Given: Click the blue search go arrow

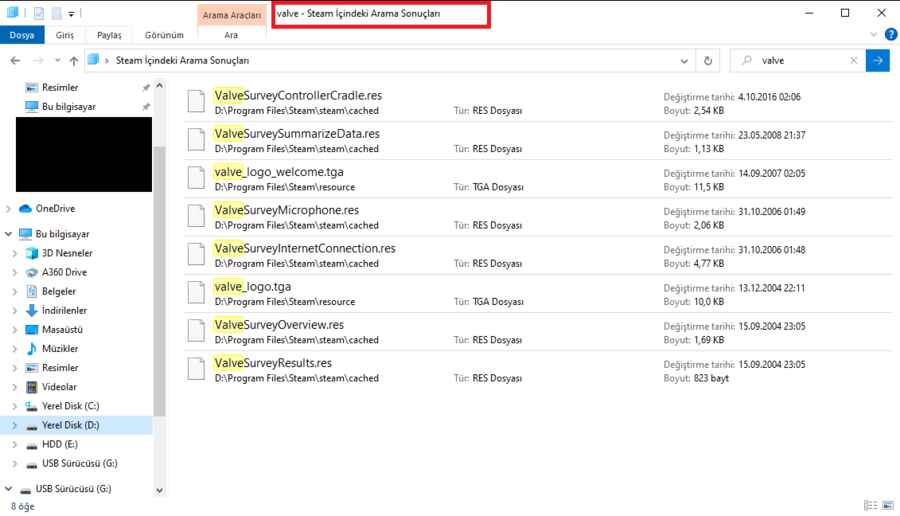Looking at the screenshot, I should point(877,61).
